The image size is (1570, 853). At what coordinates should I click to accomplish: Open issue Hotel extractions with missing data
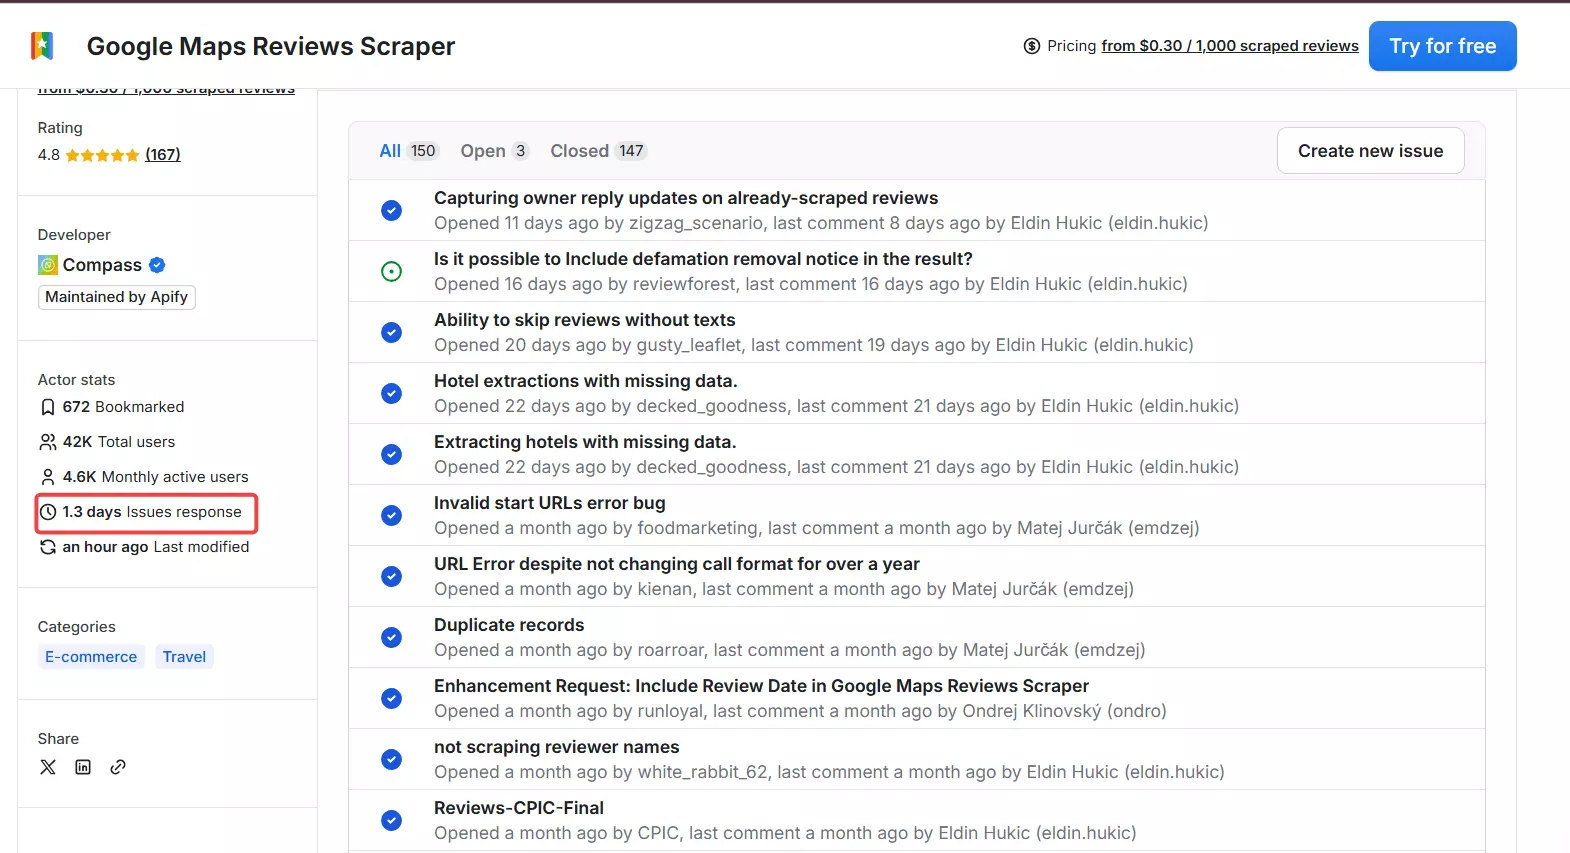coord(585,381)
